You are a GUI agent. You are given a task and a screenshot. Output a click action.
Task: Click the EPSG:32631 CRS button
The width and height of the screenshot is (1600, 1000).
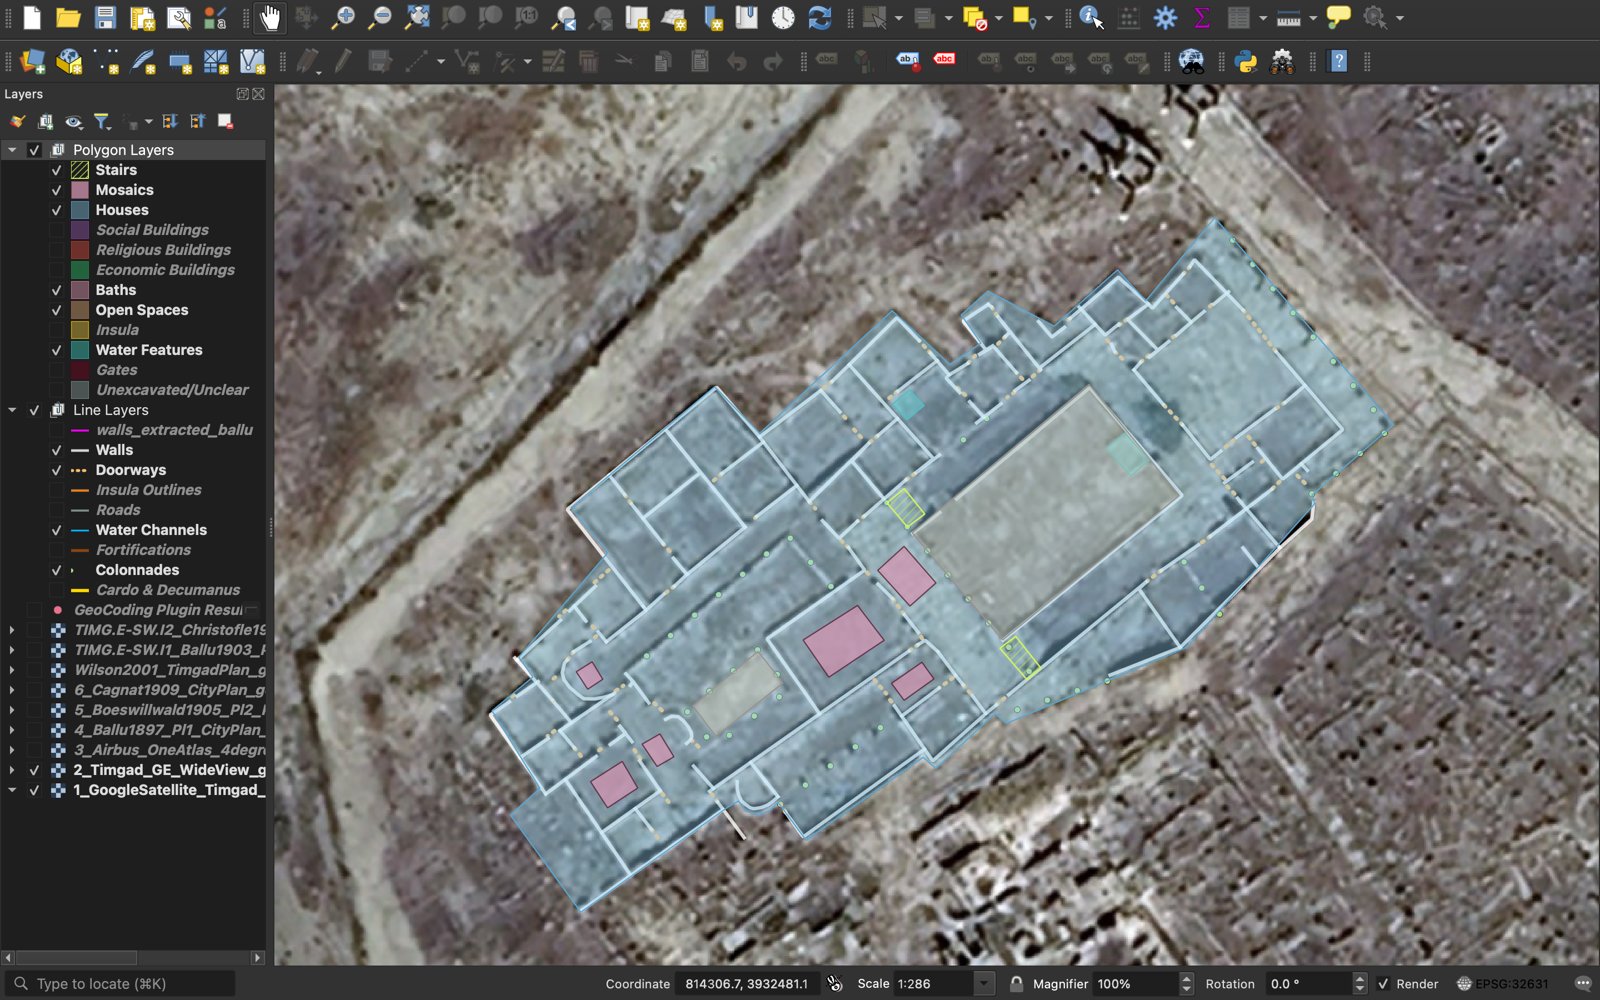(1502, 984)
